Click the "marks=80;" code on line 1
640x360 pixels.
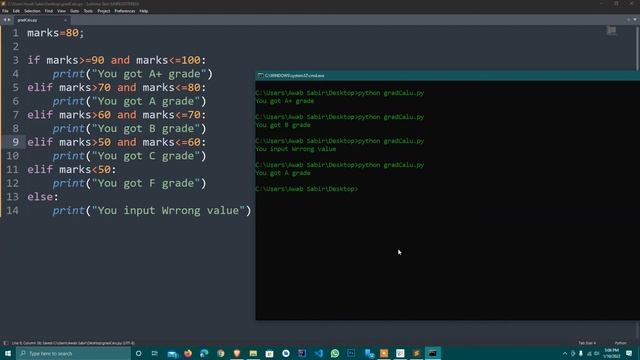56,33
